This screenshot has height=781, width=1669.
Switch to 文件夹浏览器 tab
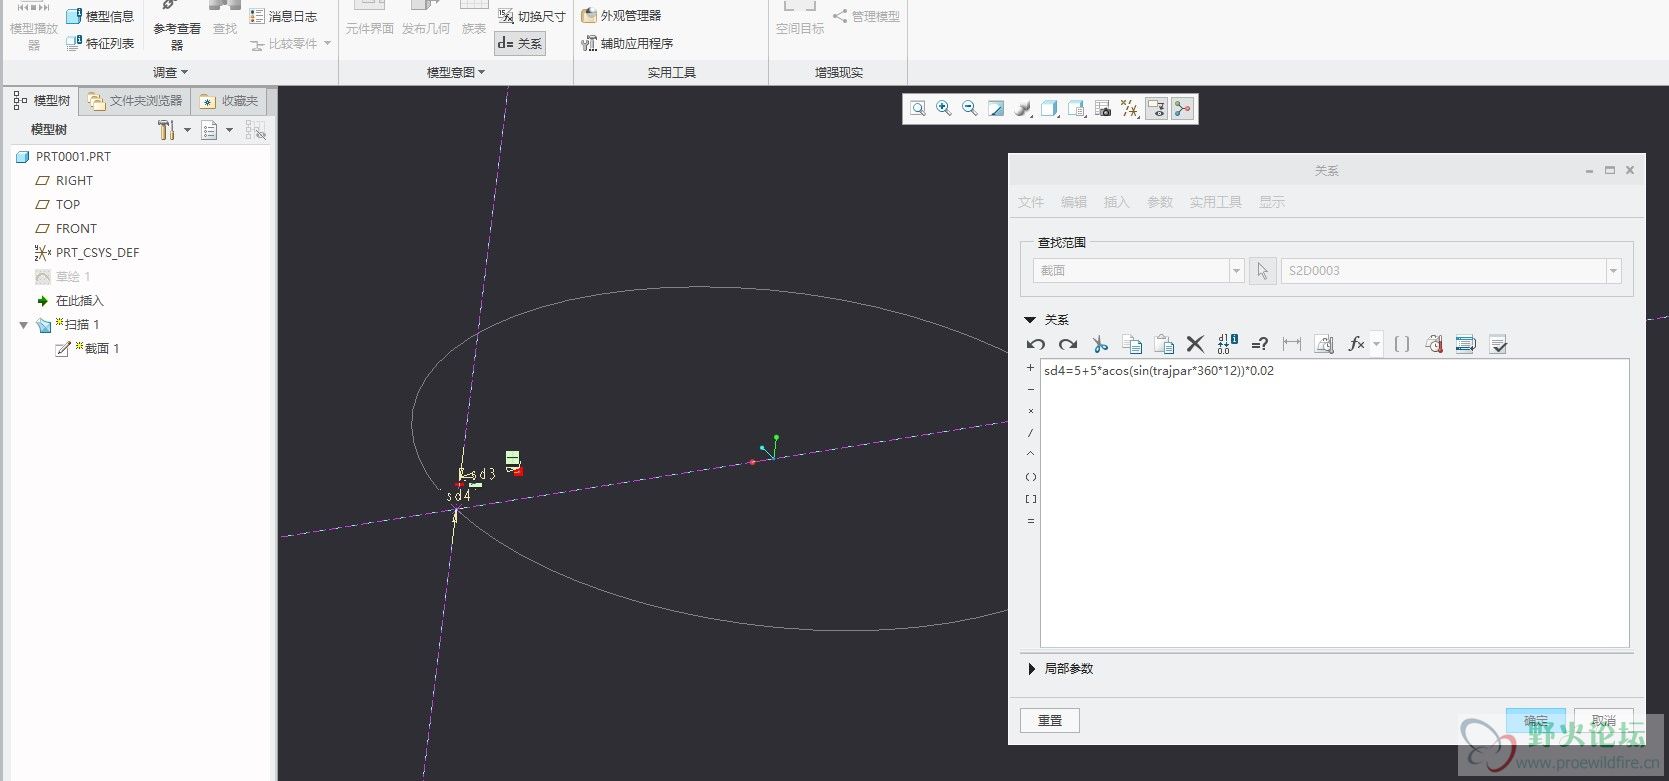pos(135,101)
